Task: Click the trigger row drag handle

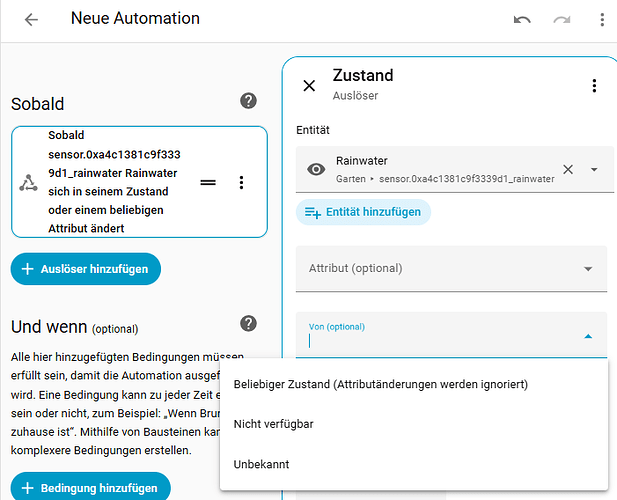Action: (x=208, y=183)
